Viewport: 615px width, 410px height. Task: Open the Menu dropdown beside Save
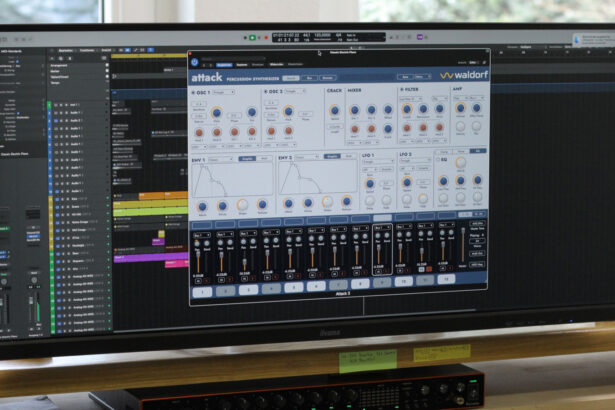(x=422, y=77)
